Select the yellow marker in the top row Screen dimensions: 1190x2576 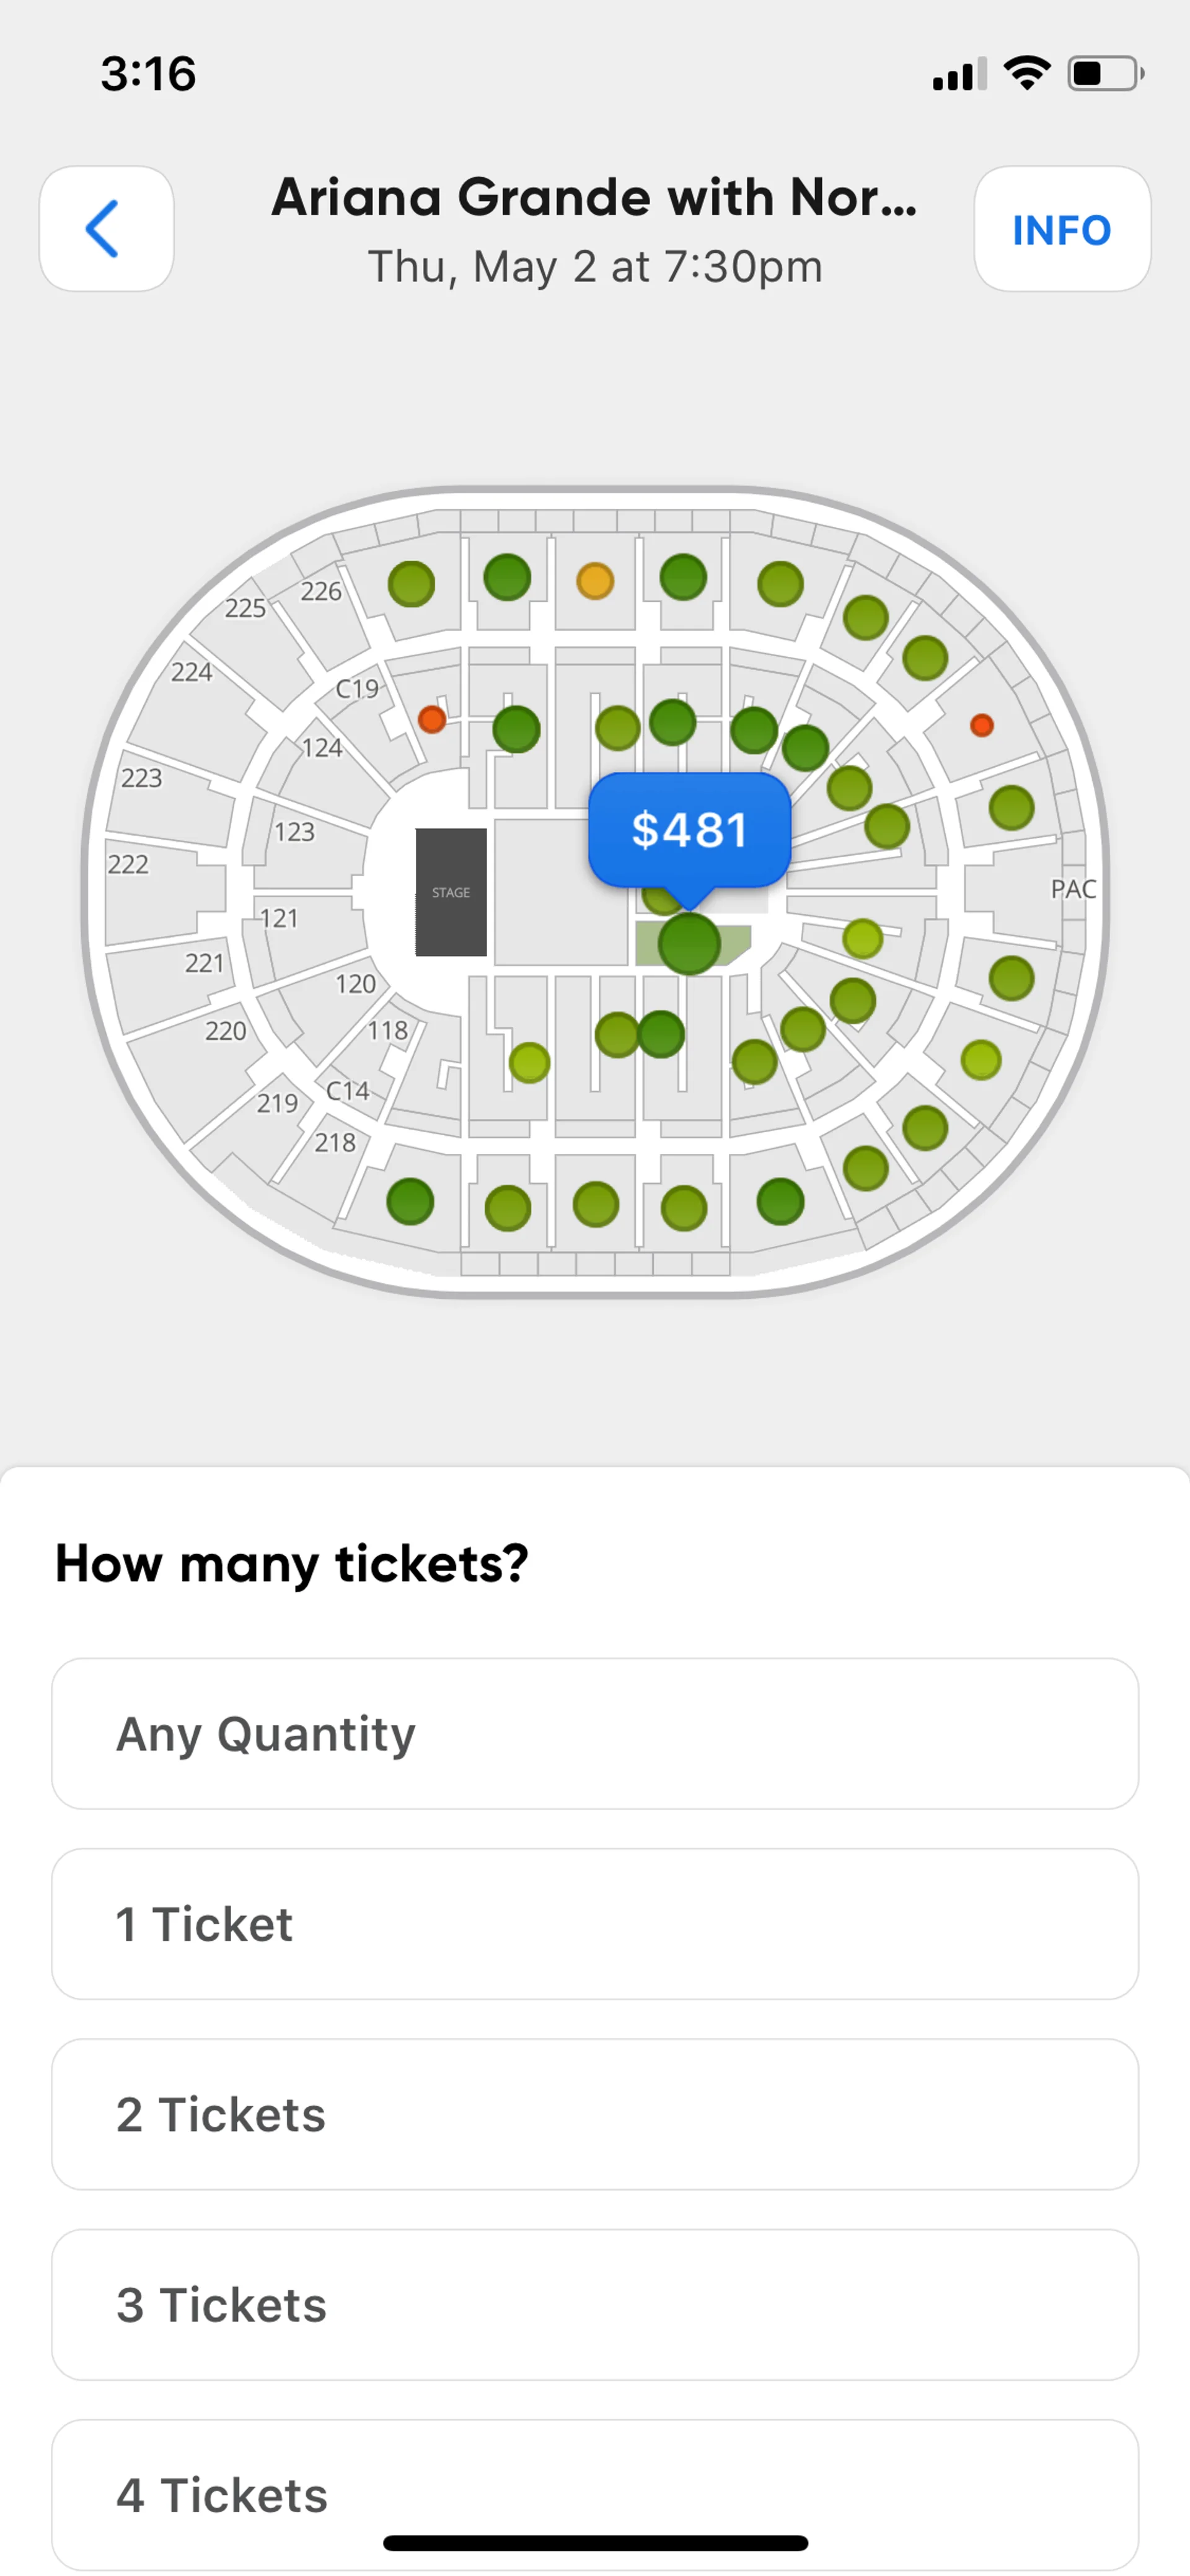pos(595,580)
